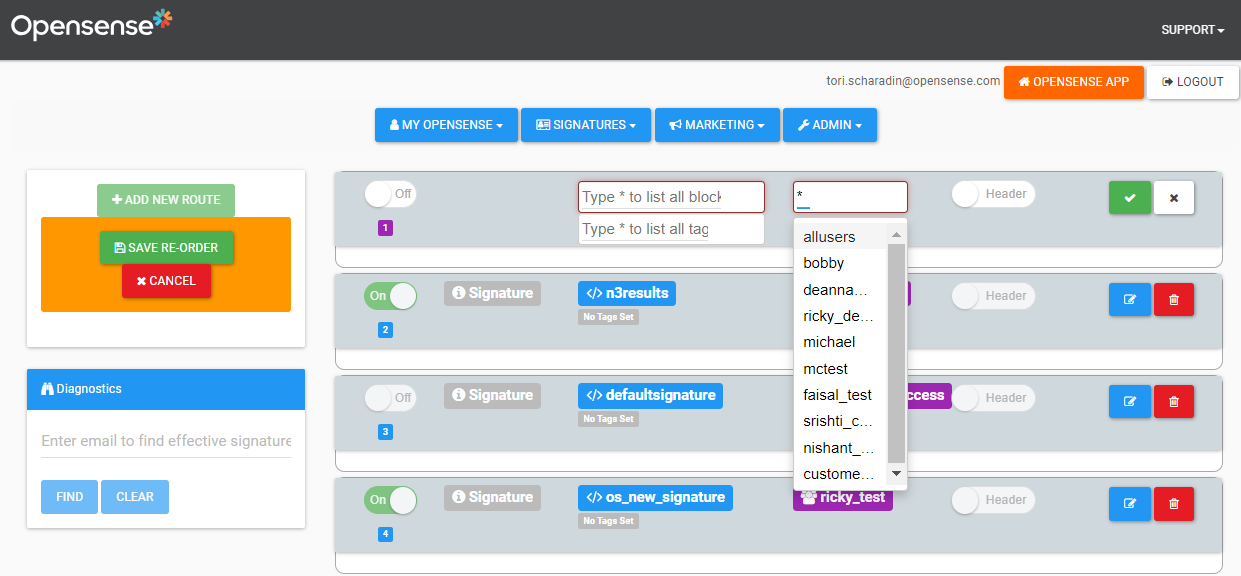Choose bobby in the dropdown list

(x=840, y=263)
